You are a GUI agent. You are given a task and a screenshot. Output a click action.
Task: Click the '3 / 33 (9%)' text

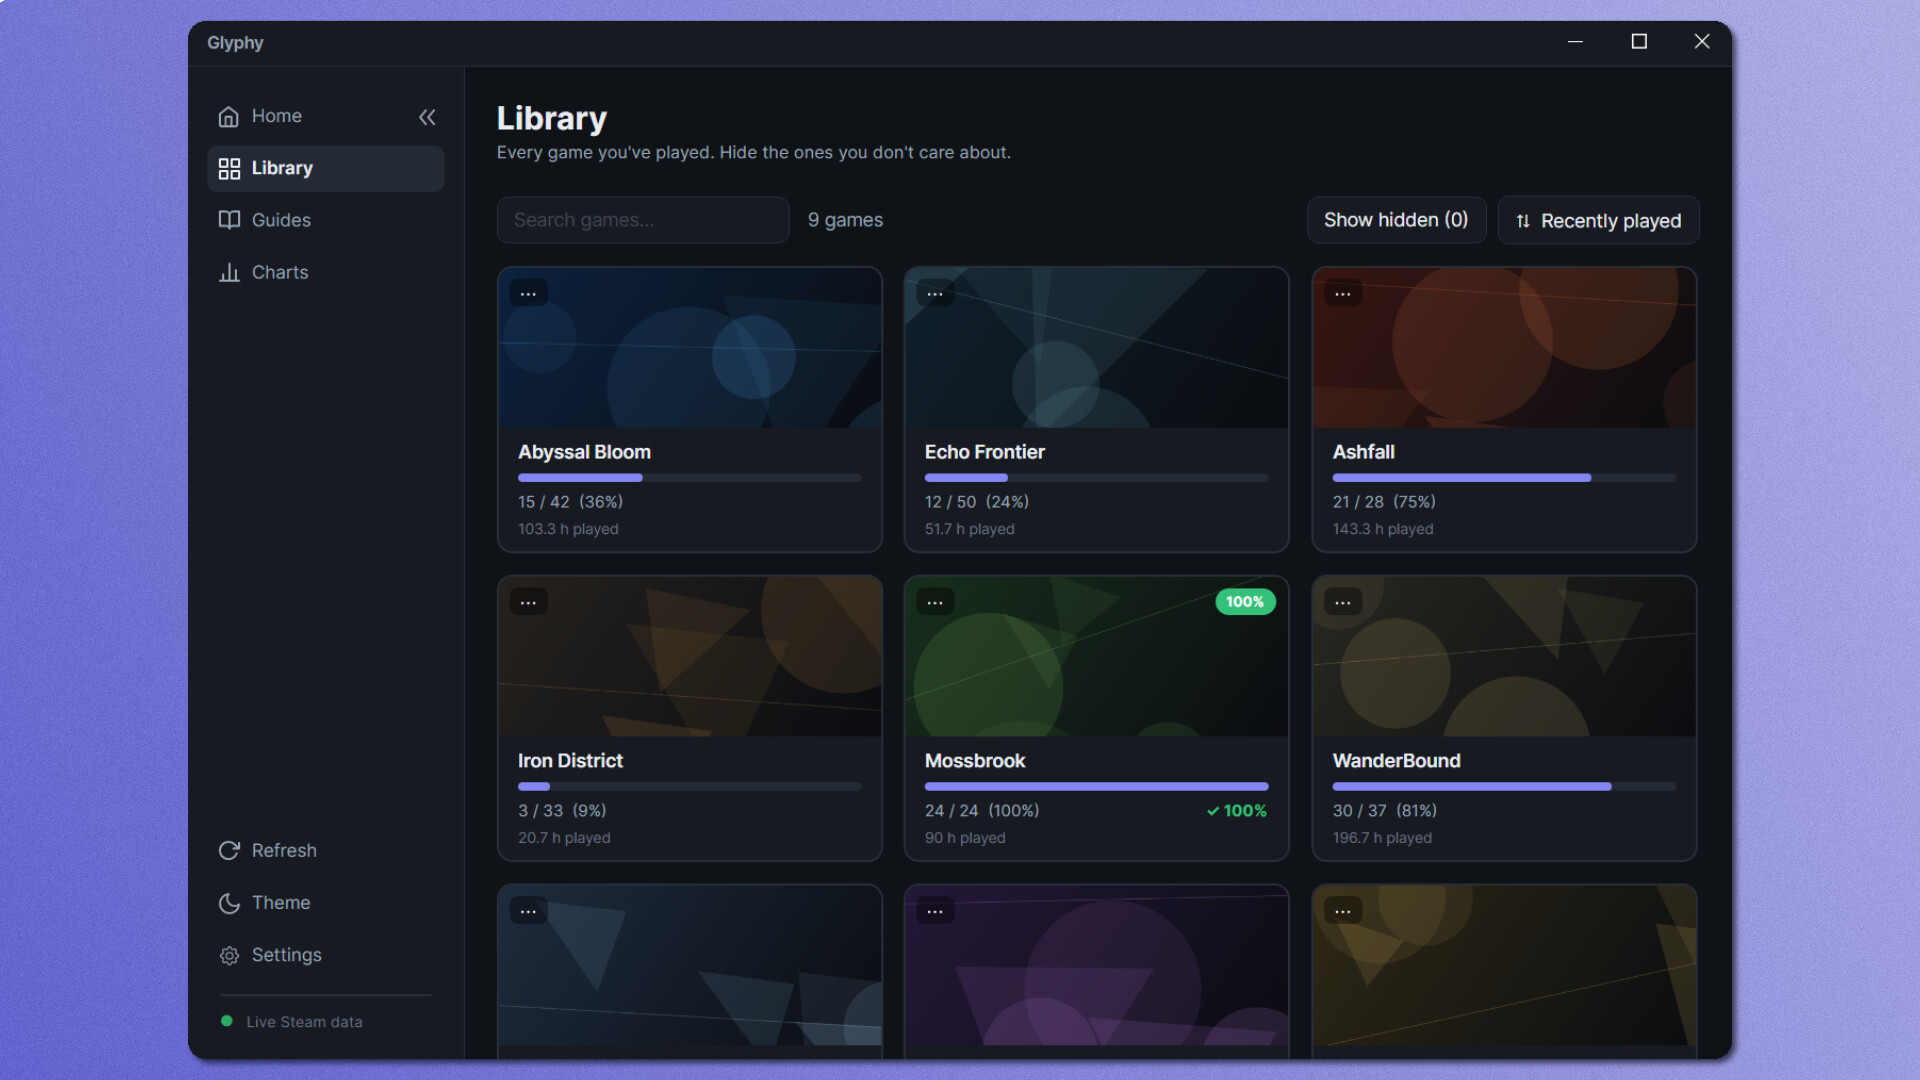click(562, 811)
